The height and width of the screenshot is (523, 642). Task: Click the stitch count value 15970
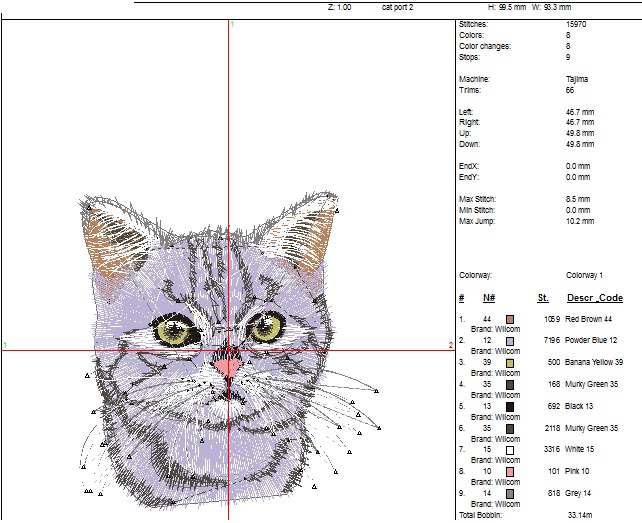point(576,23)
